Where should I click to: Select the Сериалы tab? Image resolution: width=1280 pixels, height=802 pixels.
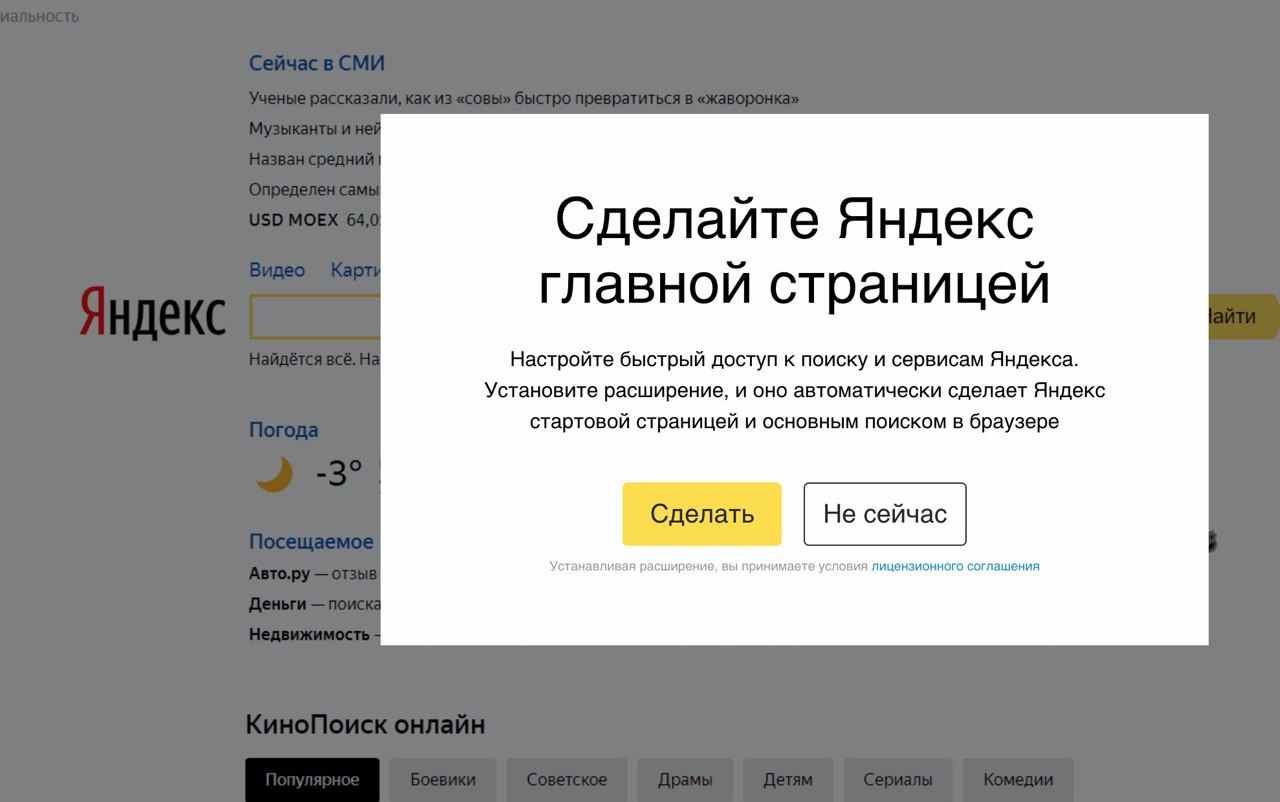899,780
